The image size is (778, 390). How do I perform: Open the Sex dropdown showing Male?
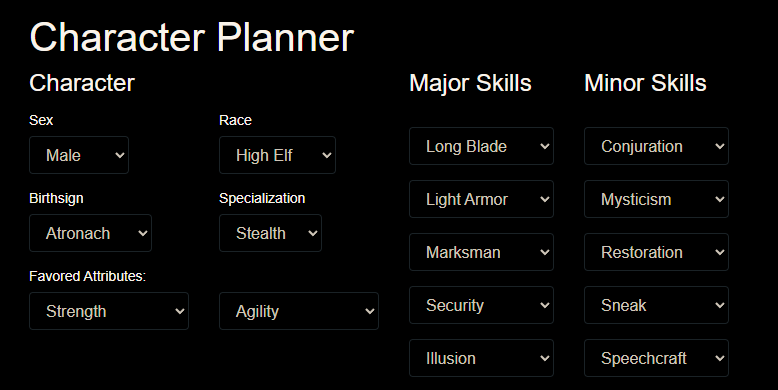79,155
